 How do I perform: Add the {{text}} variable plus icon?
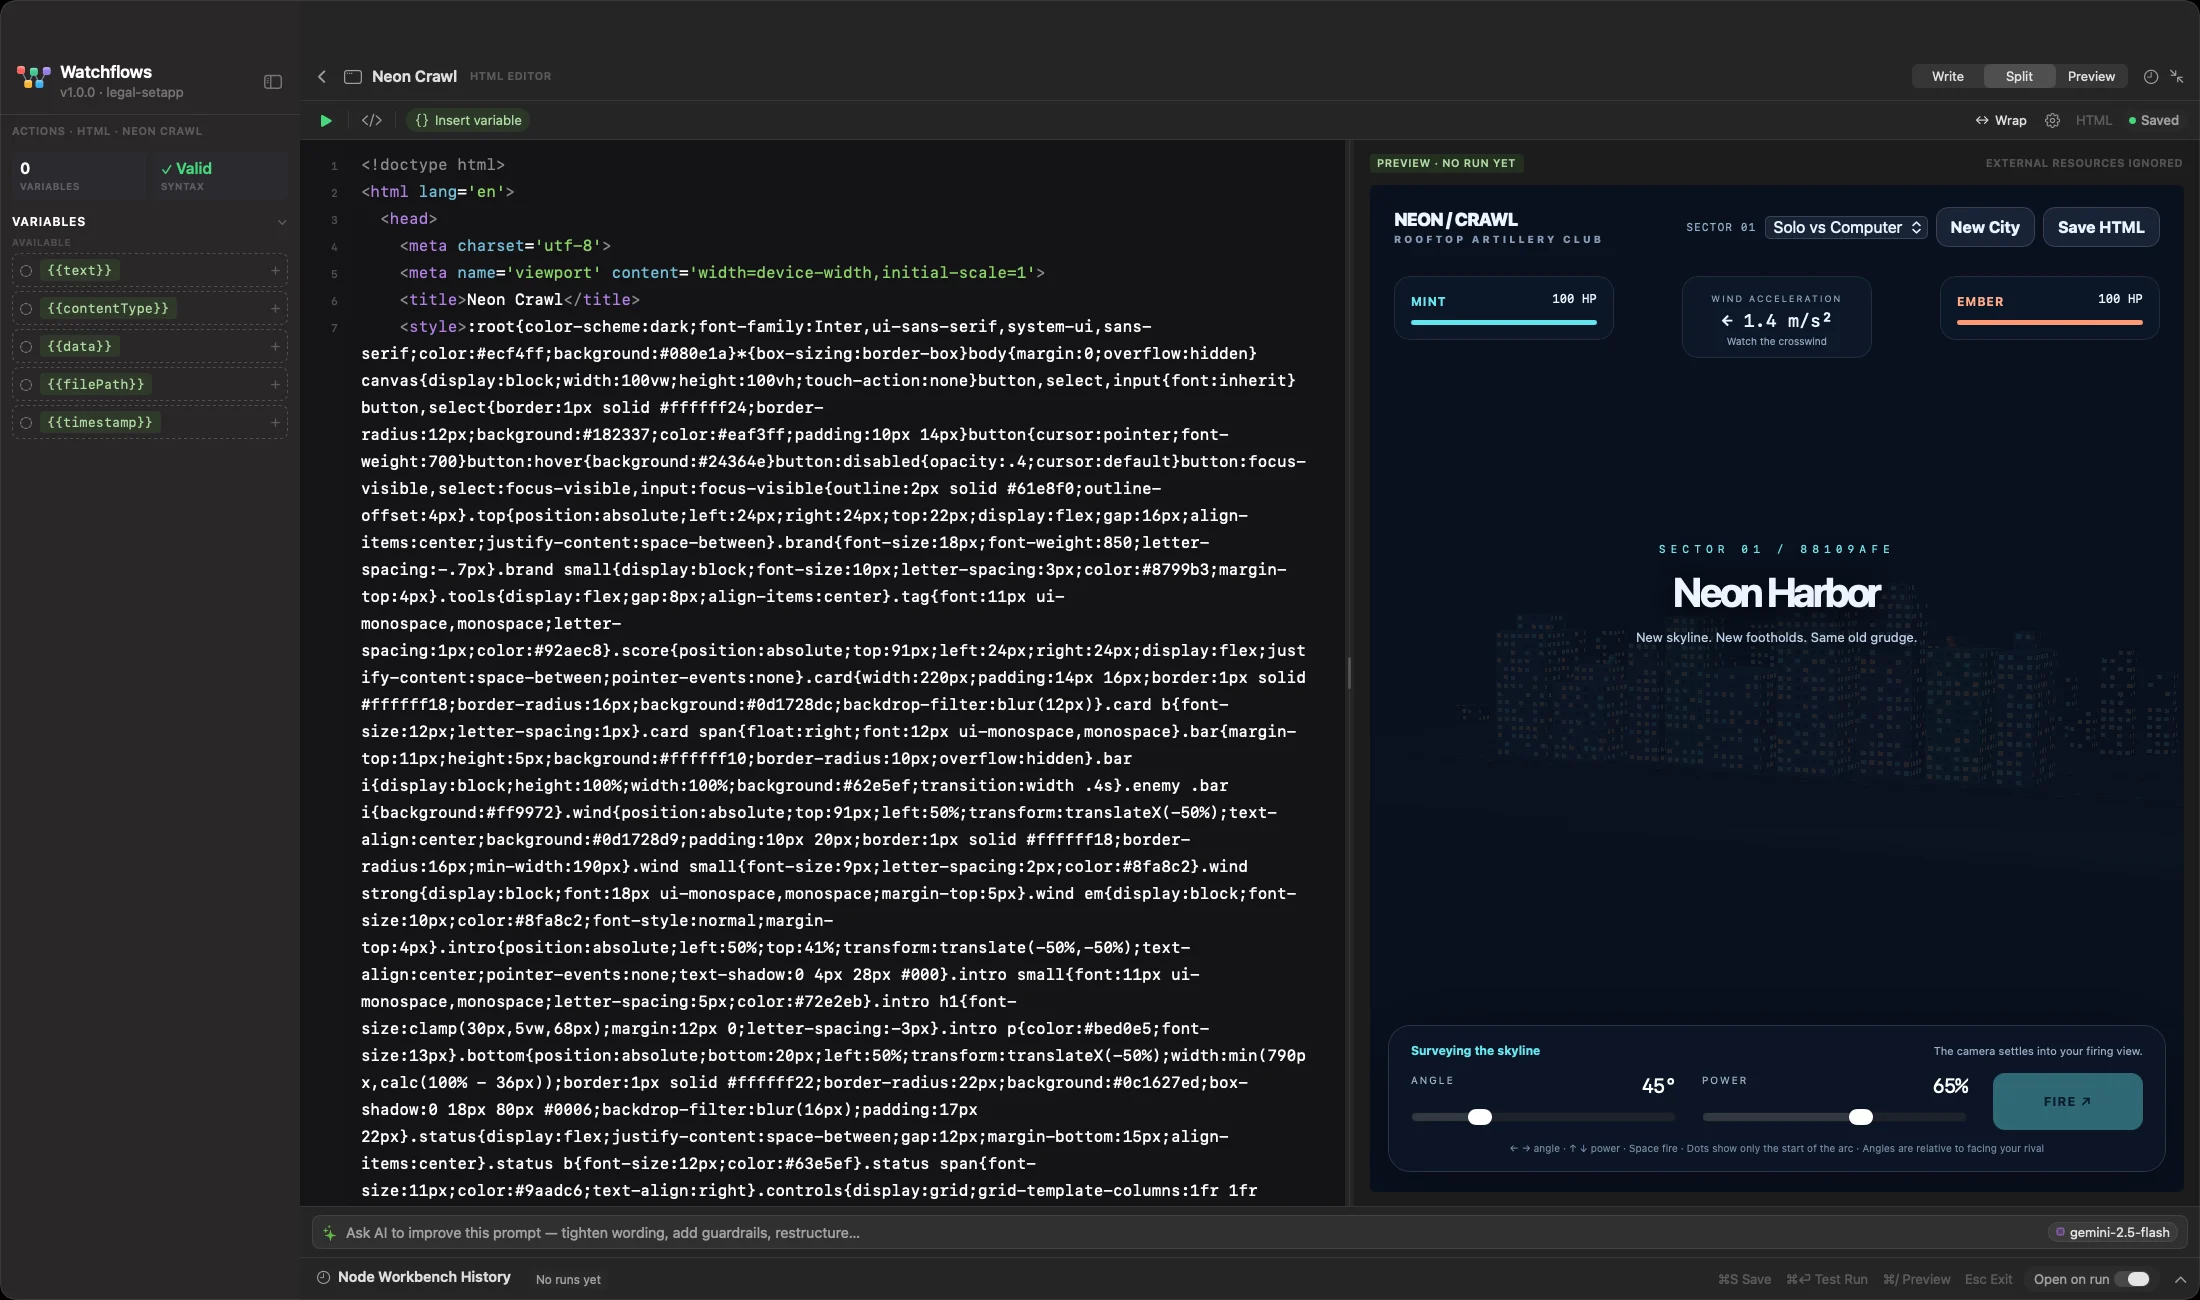click(275, 270)
